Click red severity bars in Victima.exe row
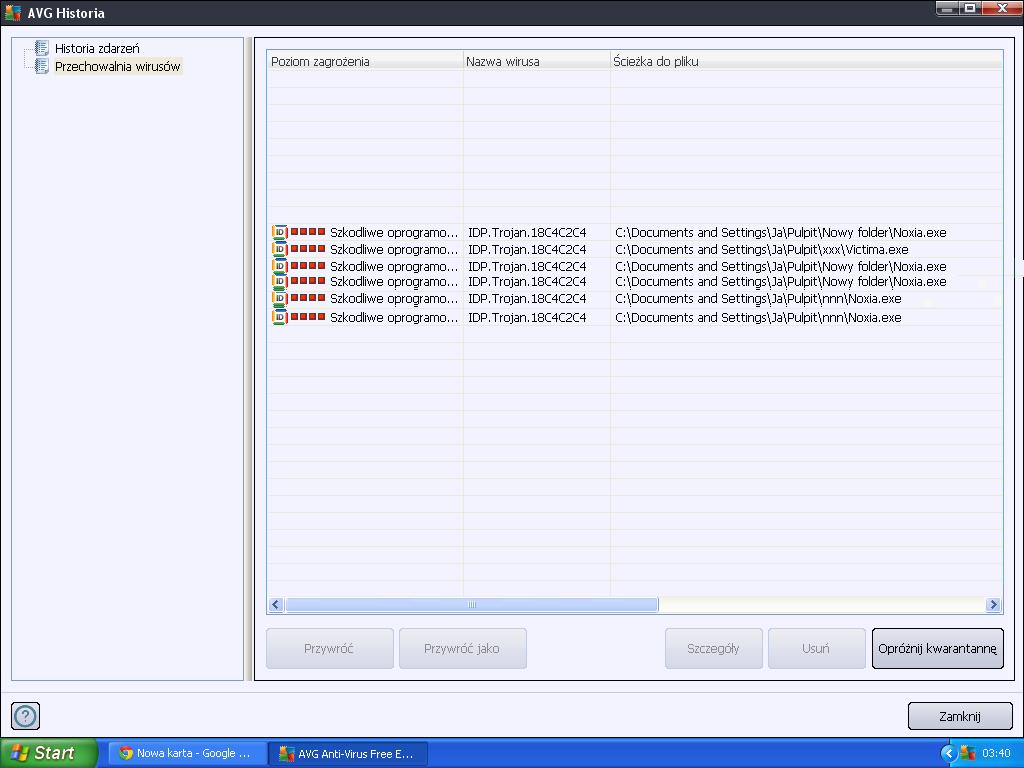Viewport: 1024px width, 768px height. [x=308, y=249]
